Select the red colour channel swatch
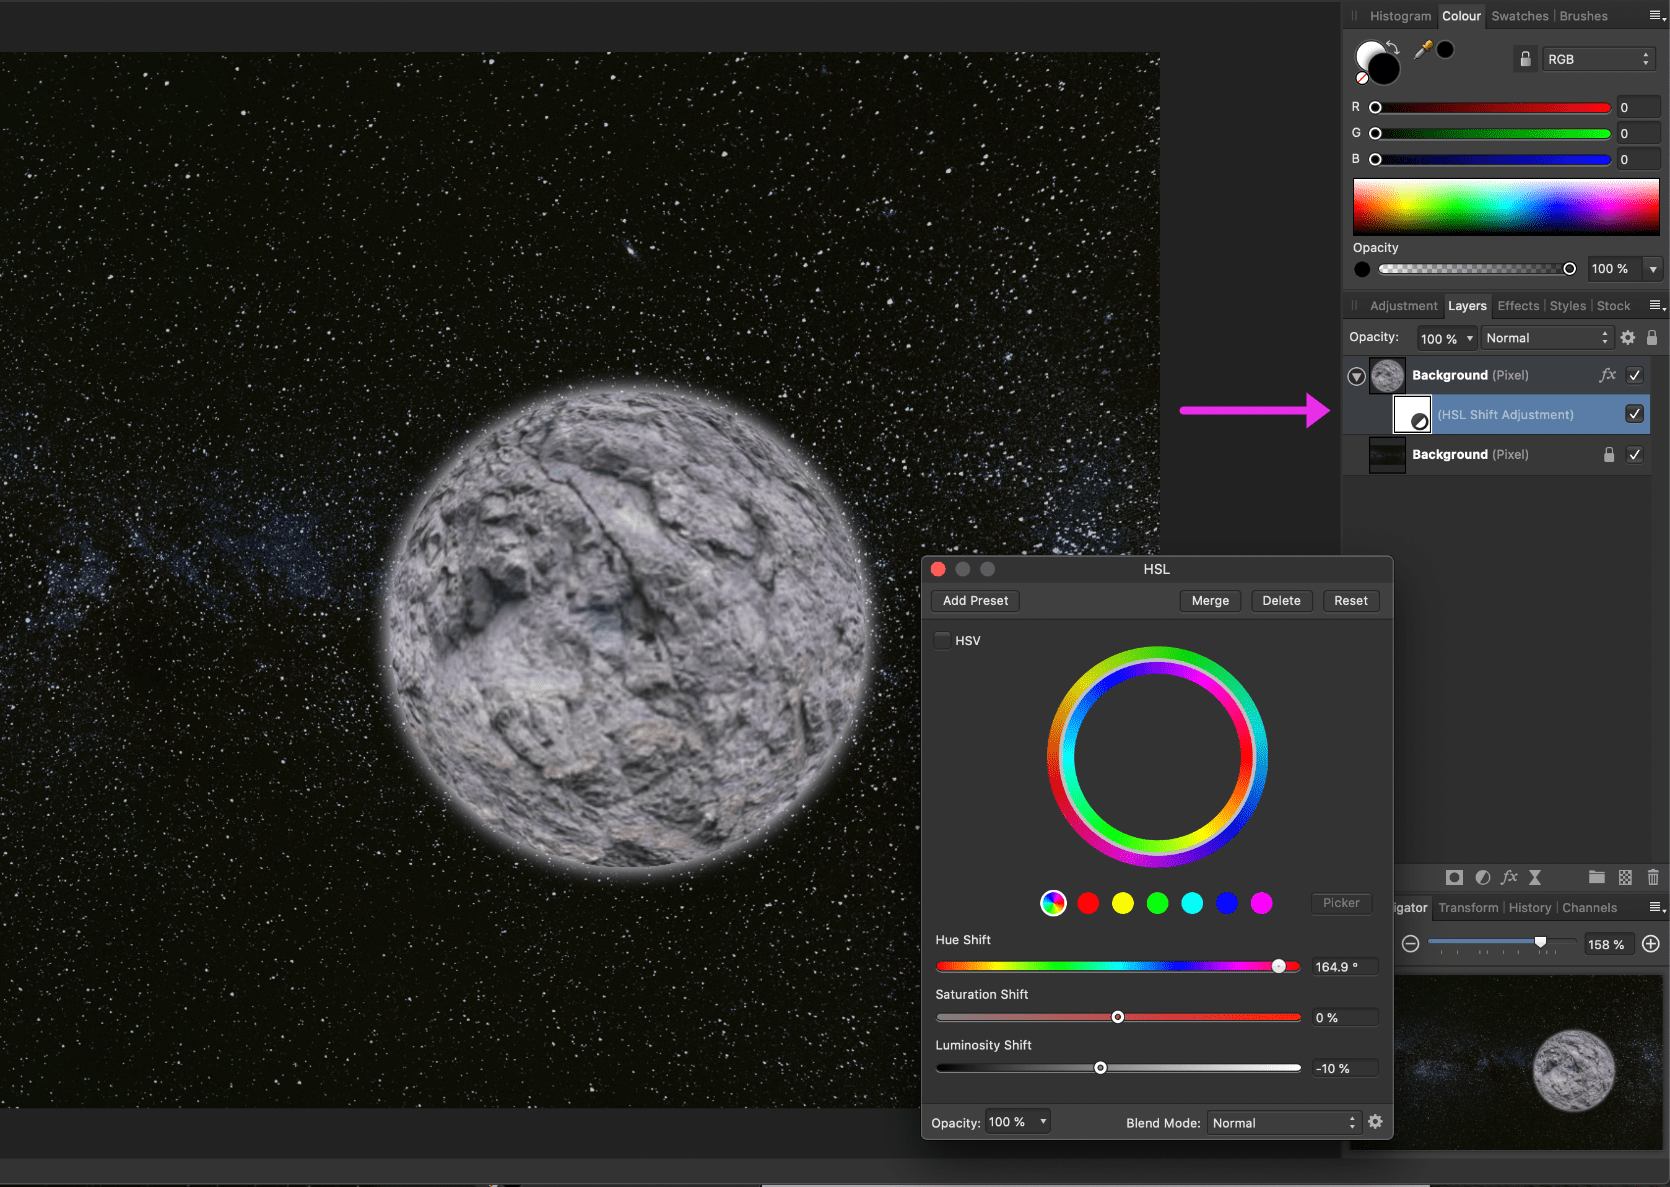 [x=1088, y=903]
